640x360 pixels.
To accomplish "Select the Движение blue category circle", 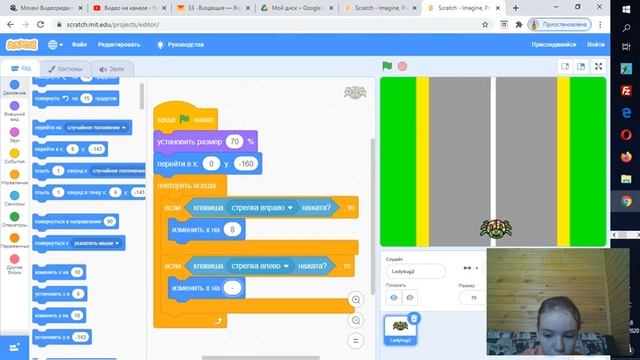I will [x=14, y=84].
